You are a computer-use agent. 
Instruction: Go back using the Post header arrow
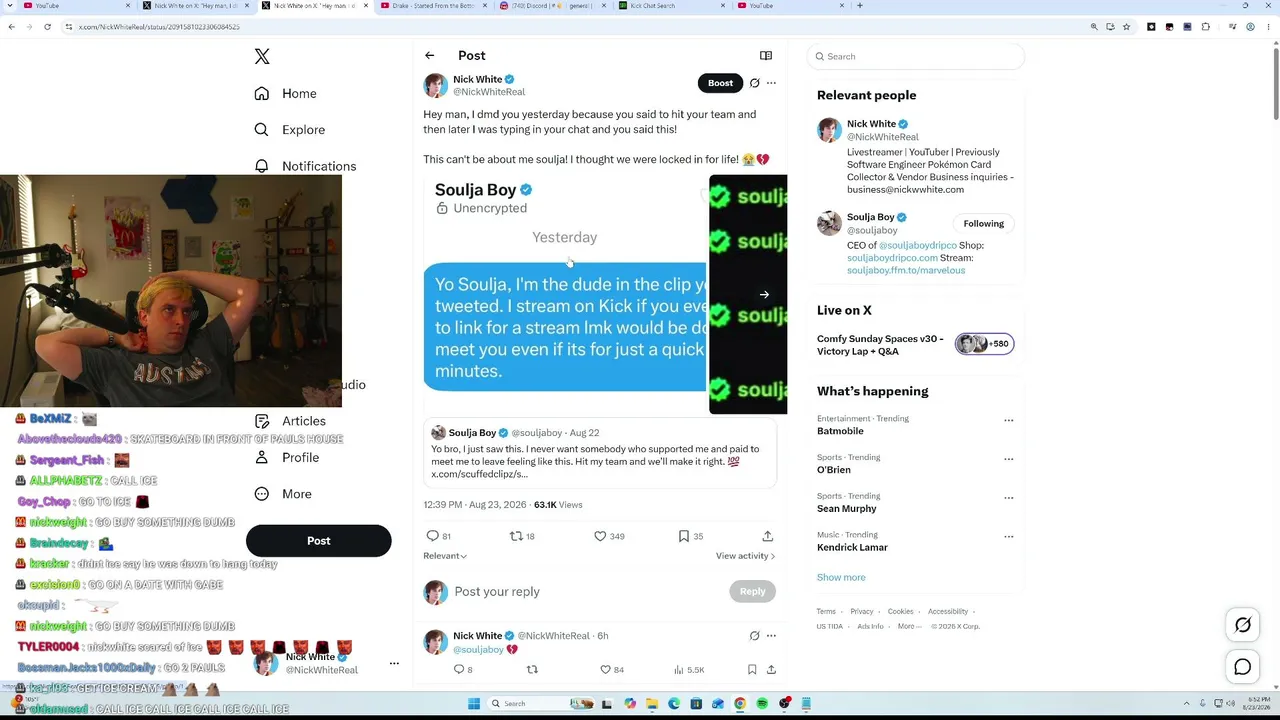pos(430,56)
